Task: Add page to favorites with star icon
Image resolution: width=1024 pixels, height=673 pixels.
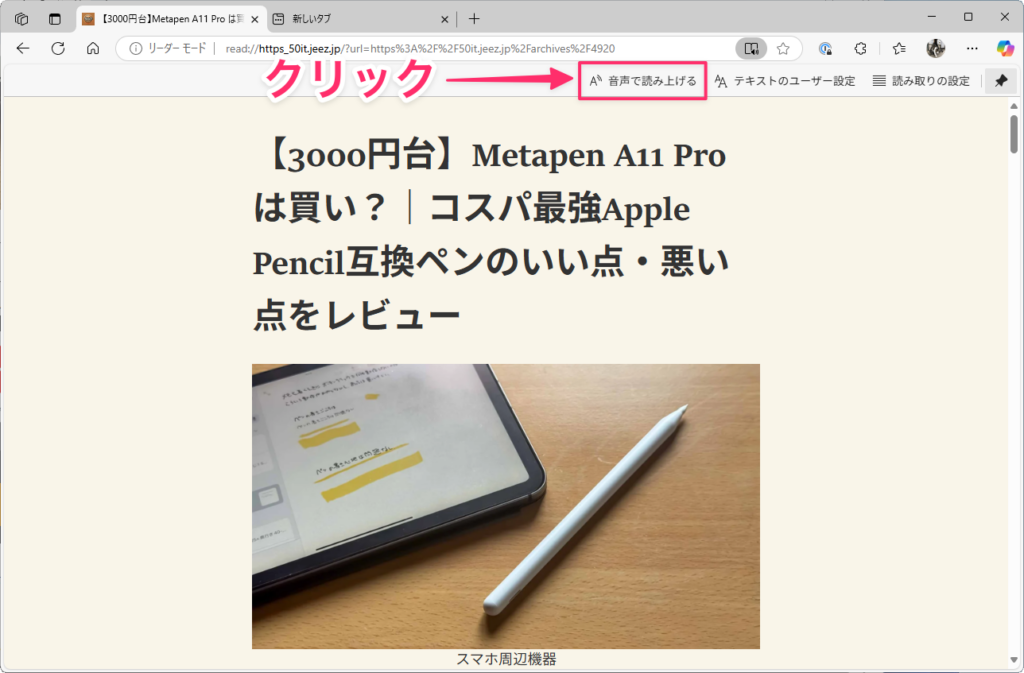Action: click(x=783, y=48)
